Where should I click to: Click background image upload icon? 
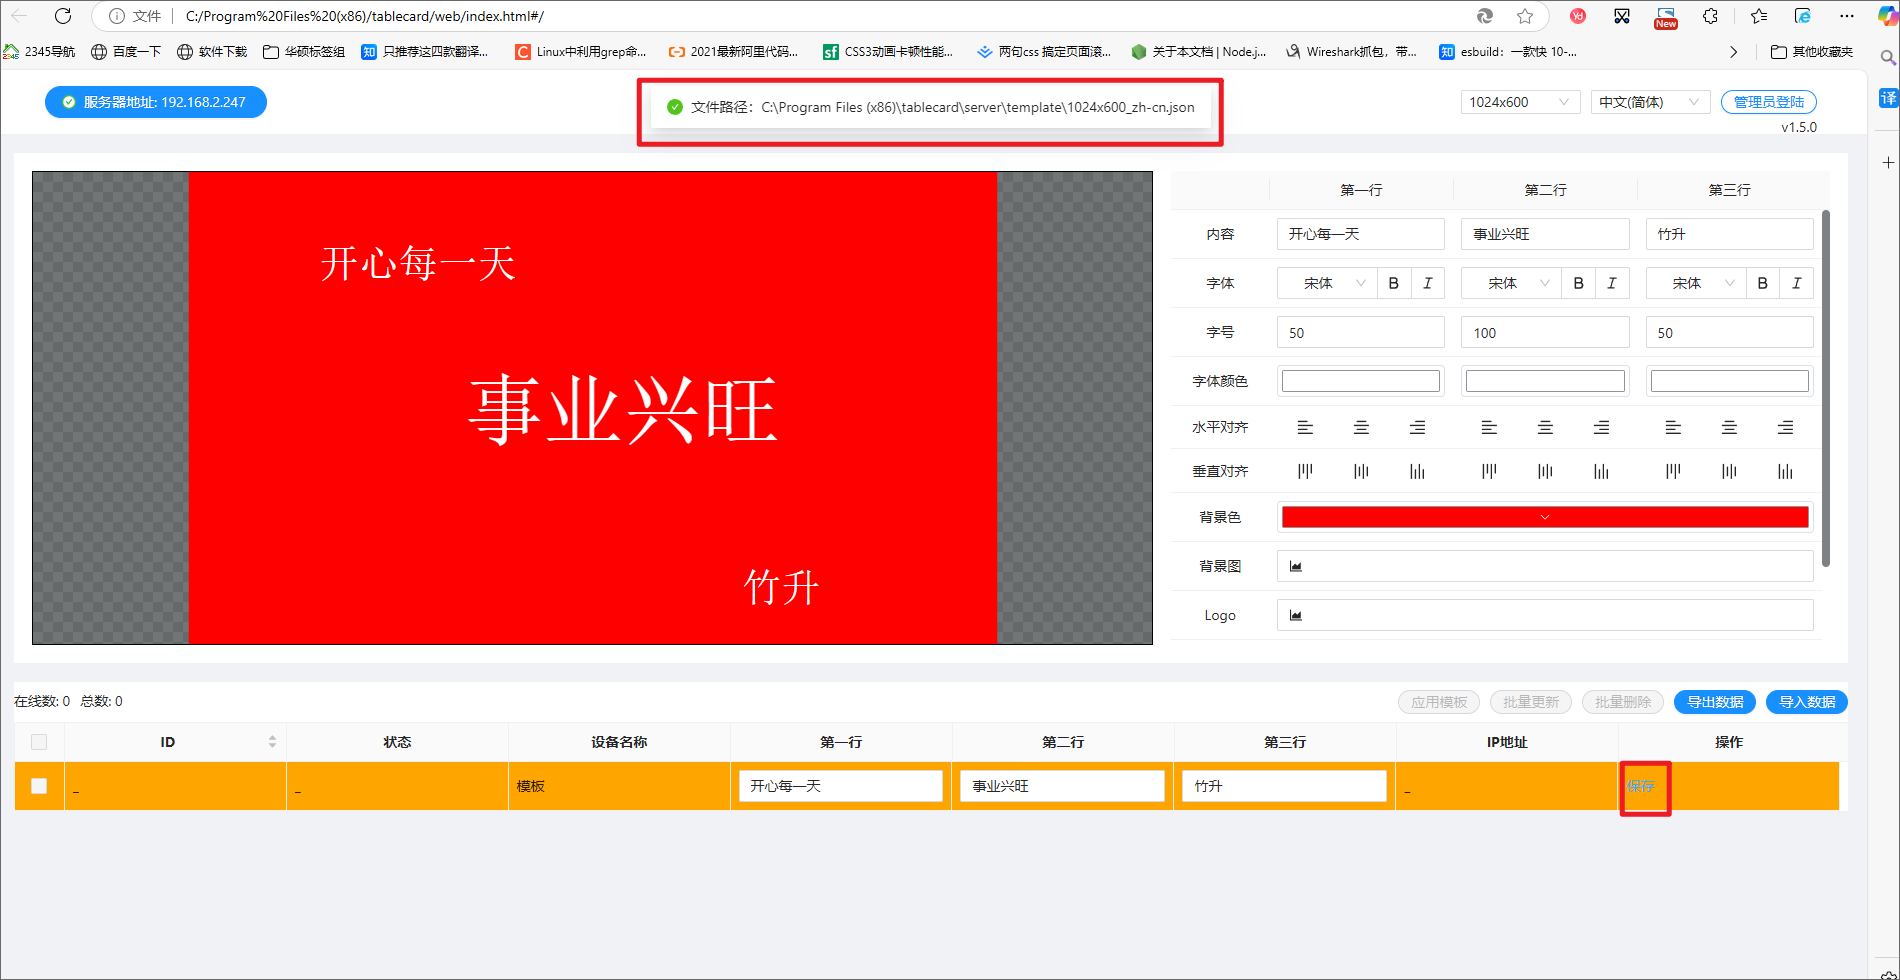1296,566
